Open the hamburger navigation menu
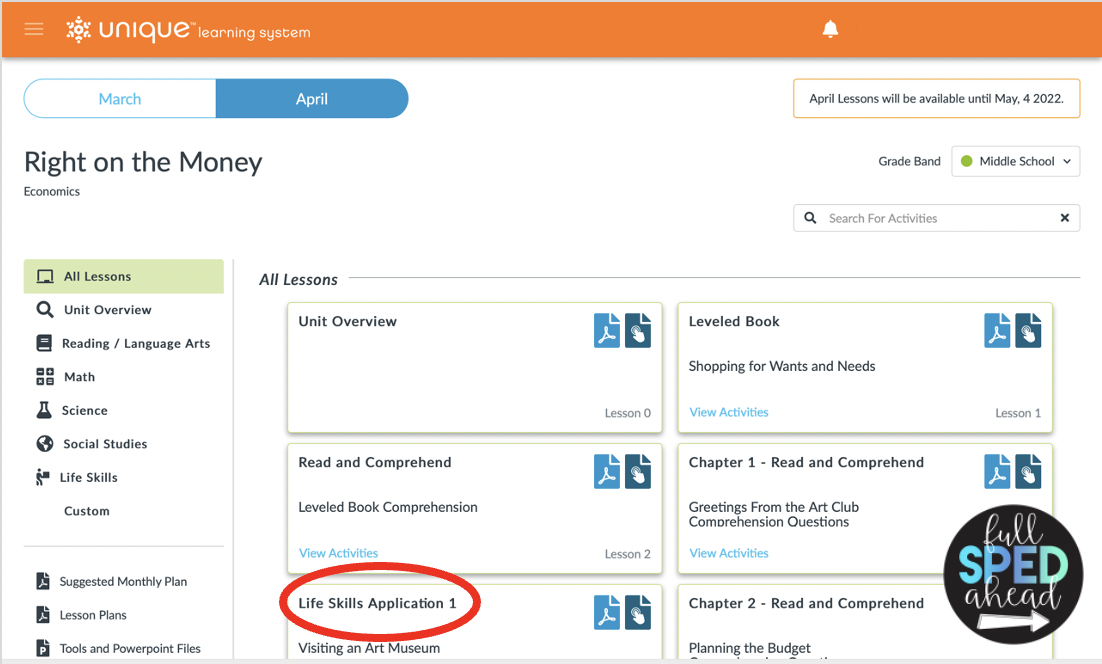Viewport: 1102px width, 664px height. tap(34, 29)
